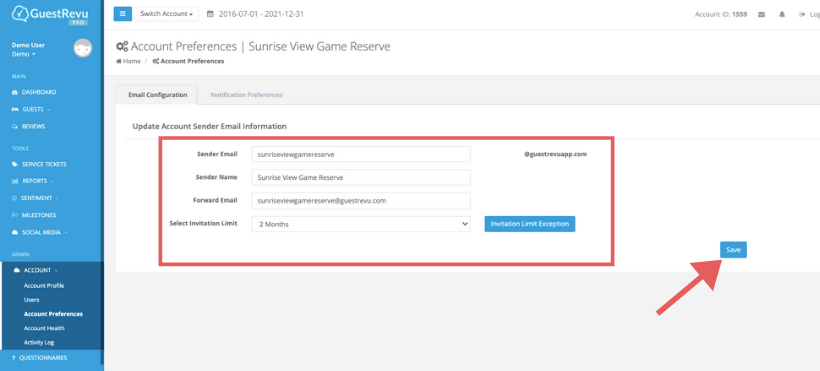The width and height of the screenshot is (820, 371).
Task: Open notifications bell icon
Action: click(782, 15)
